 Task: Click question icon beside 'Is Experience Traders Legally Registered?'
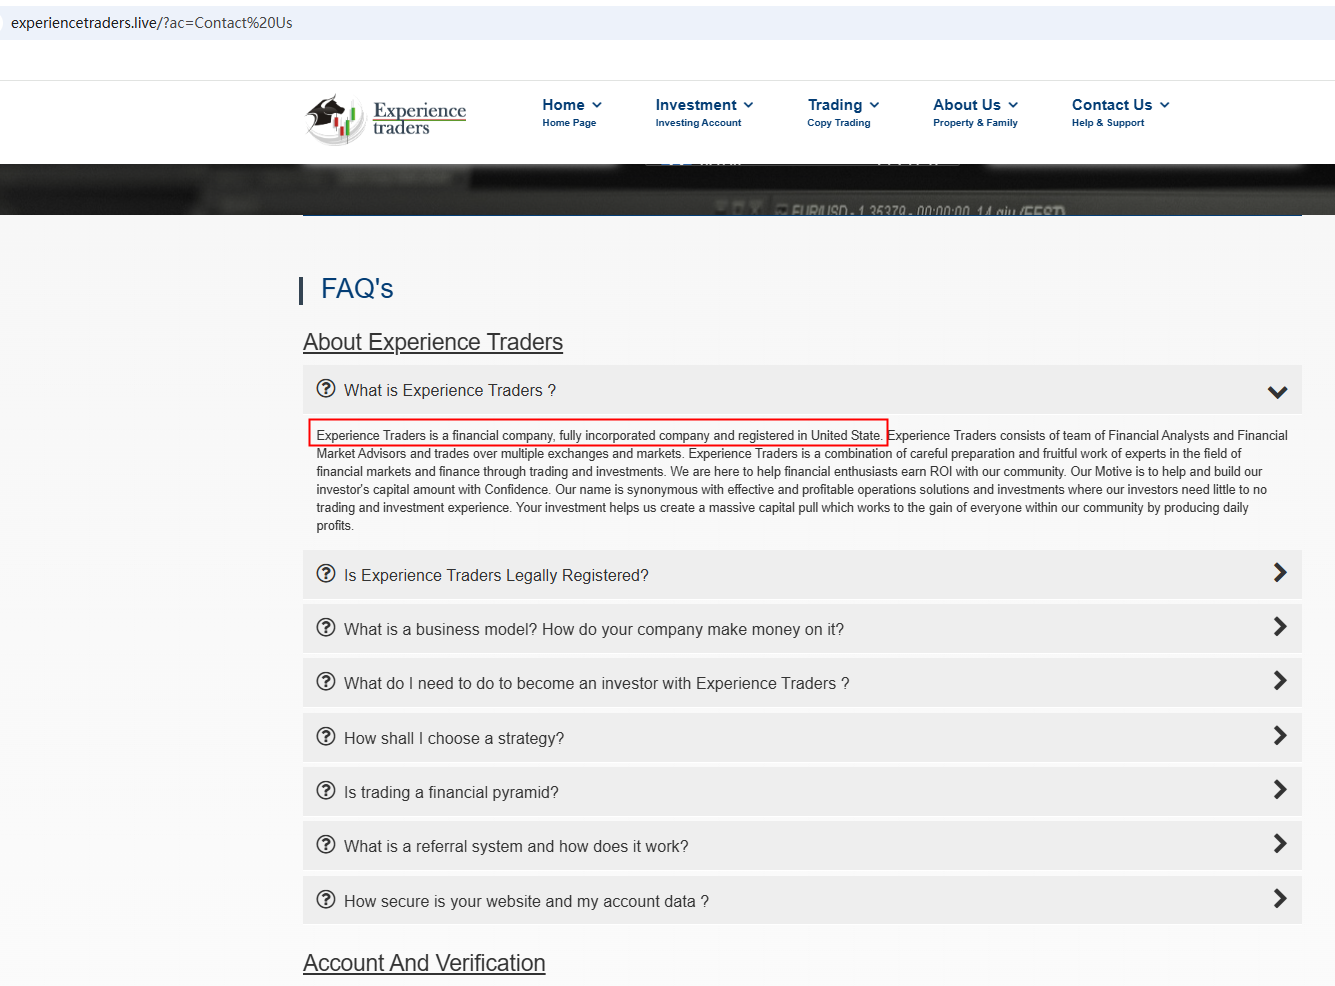coord(326,574)
